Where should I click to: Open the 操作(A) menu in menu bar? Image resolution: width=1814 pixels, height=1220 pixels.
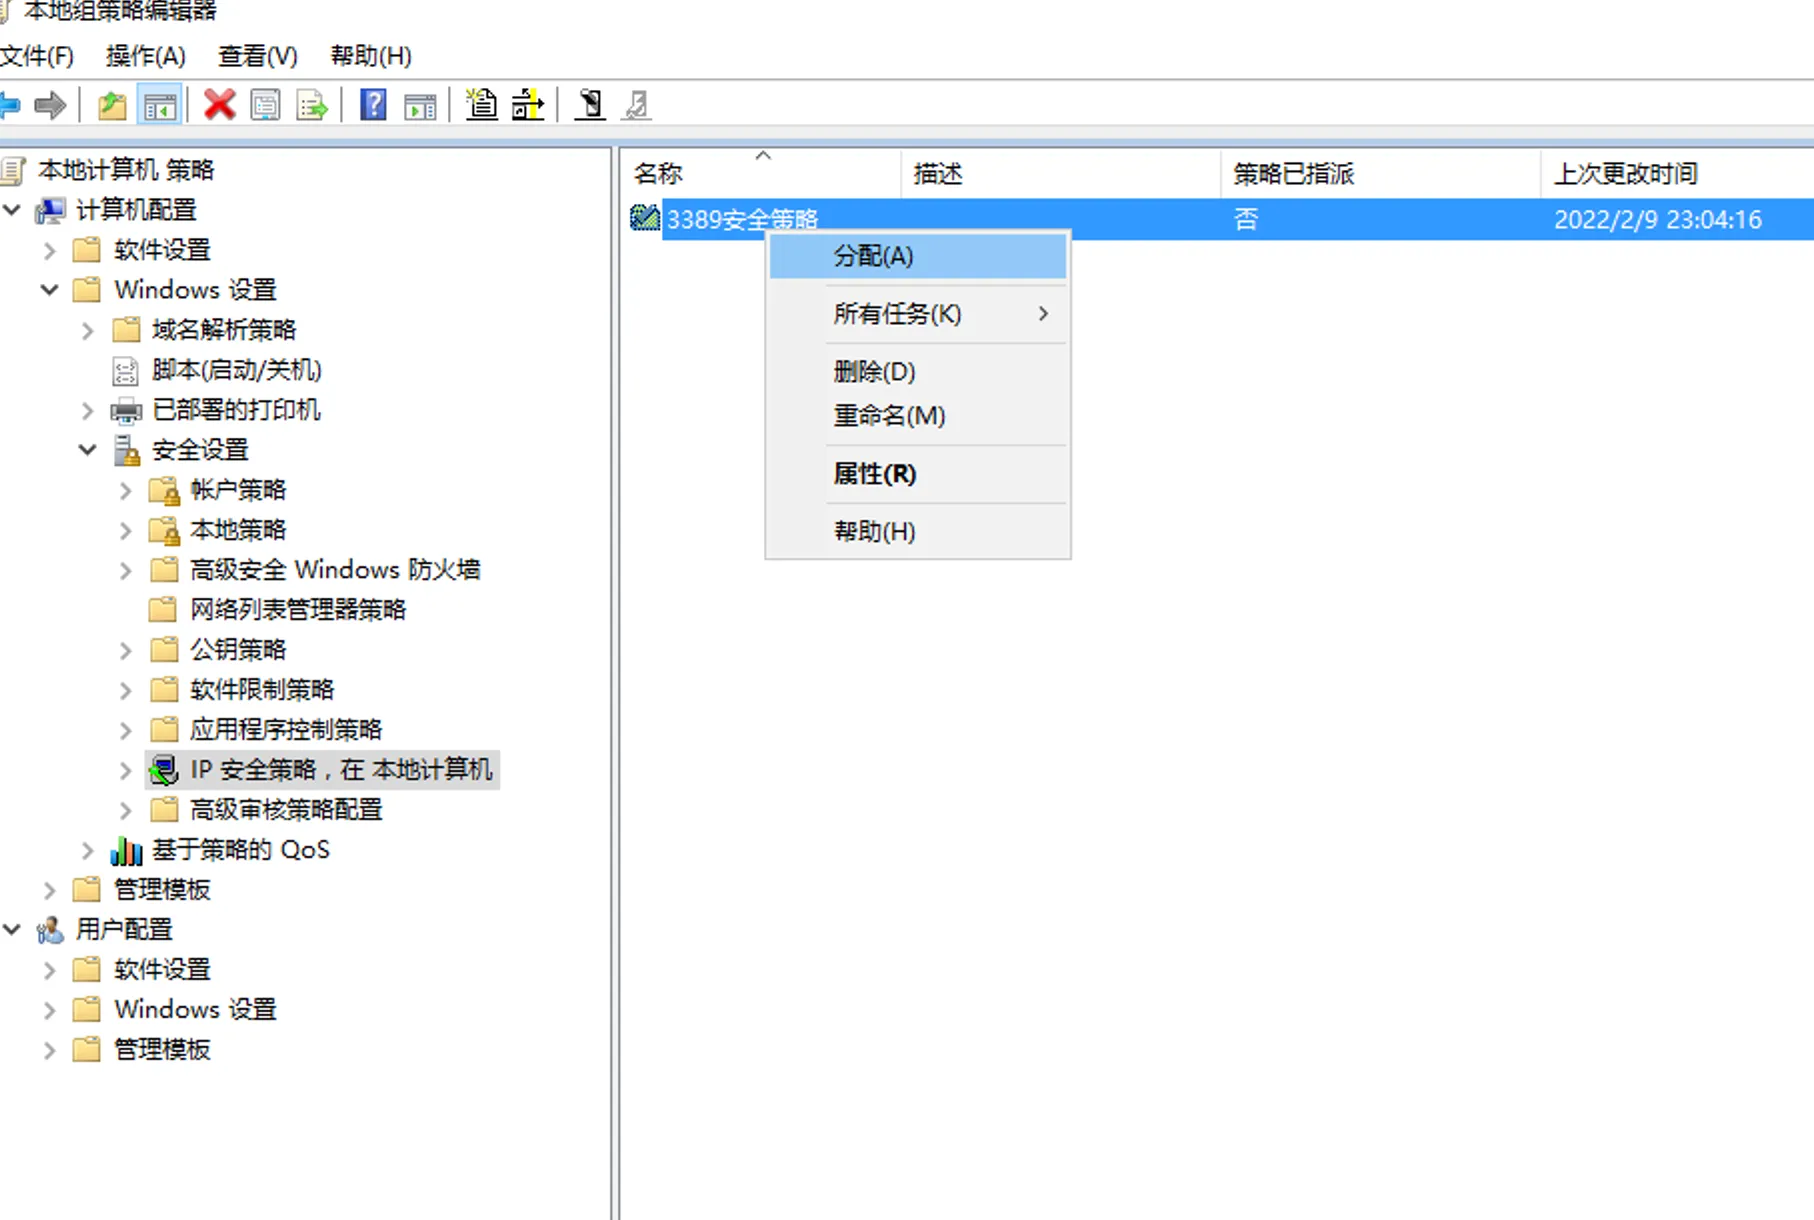pyautogui.click(x=146, y=56)
